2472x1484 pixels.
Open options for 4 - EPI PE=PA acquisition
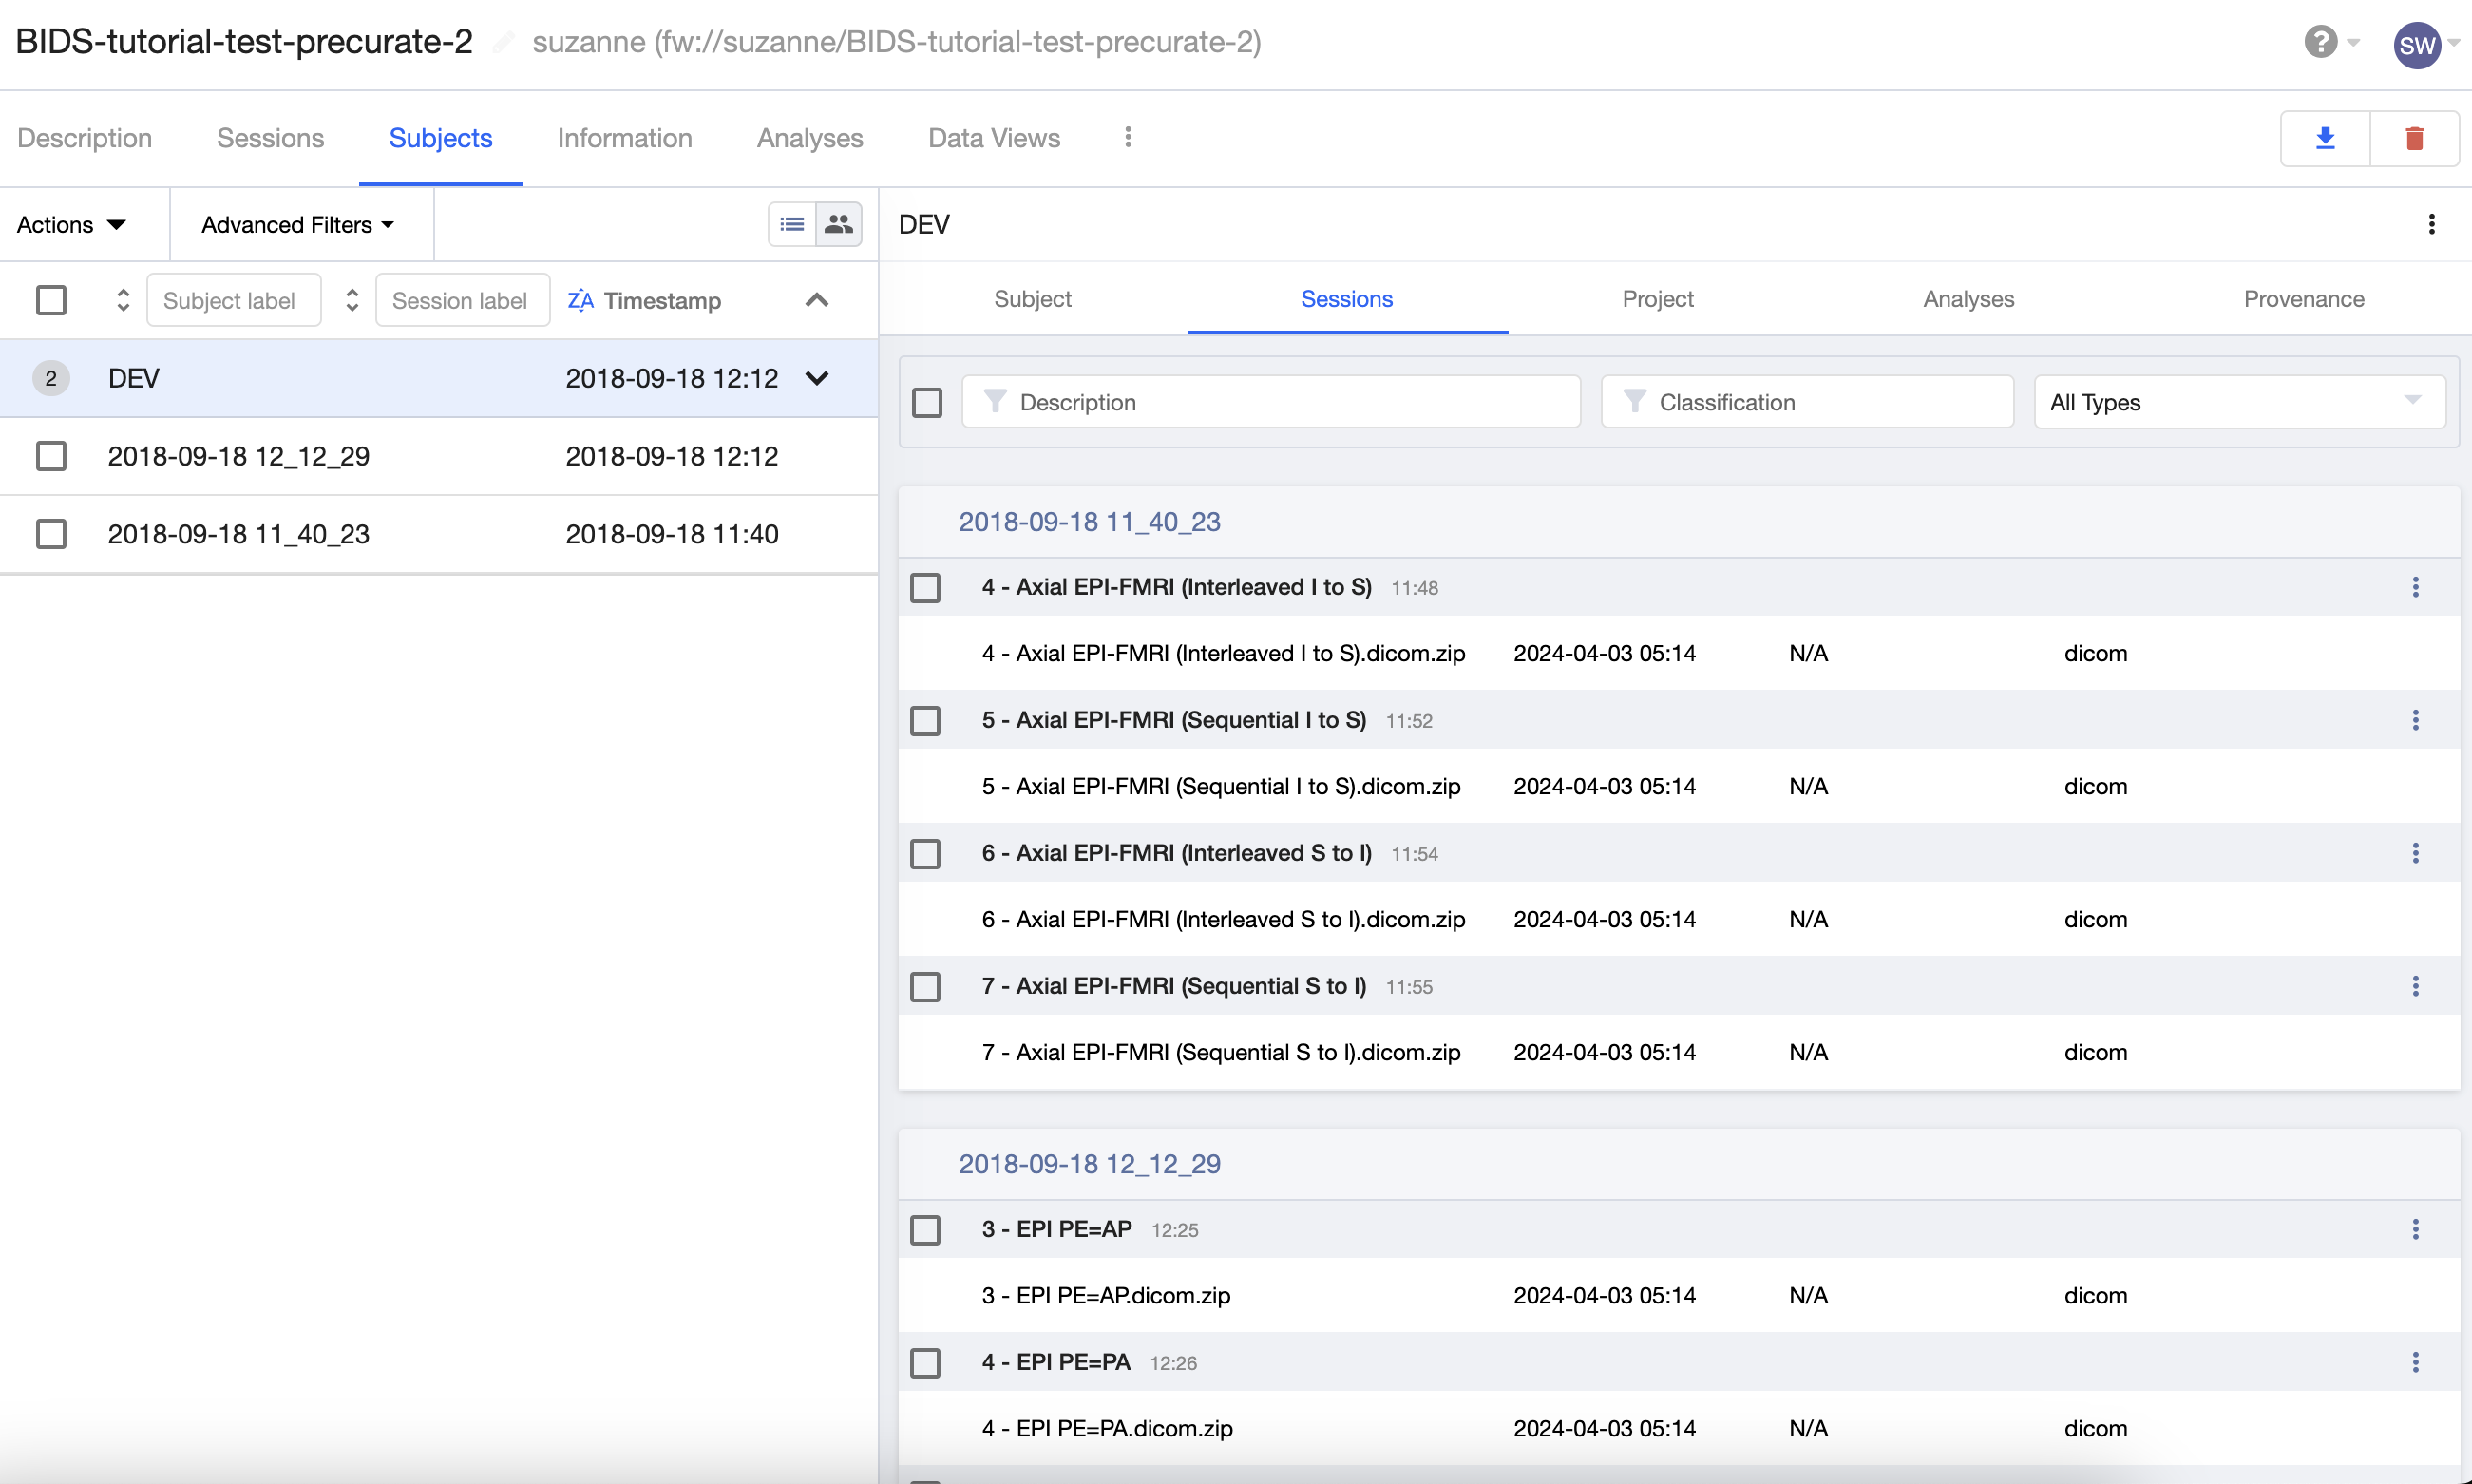(2415, 1362)
